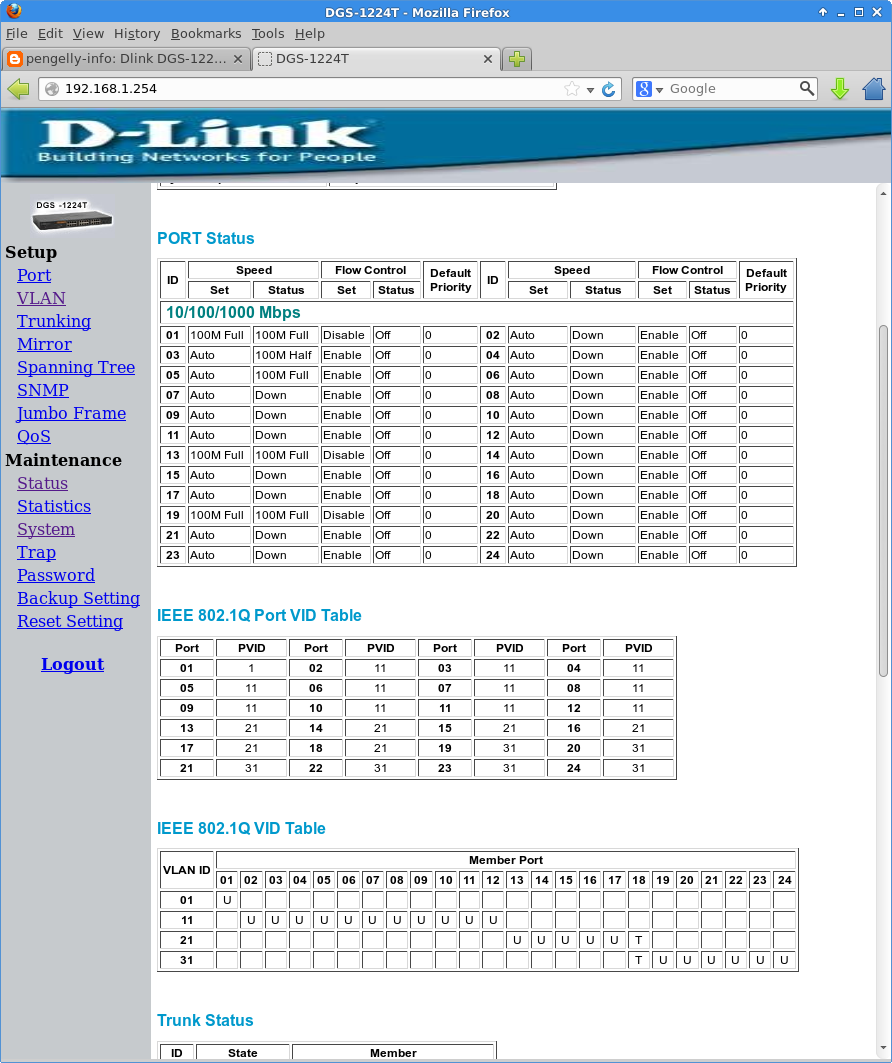The height and width of the screenshot is (1063, 892).
Task: Click the page vertical scrollbar thumb
Action: point(883,500)
